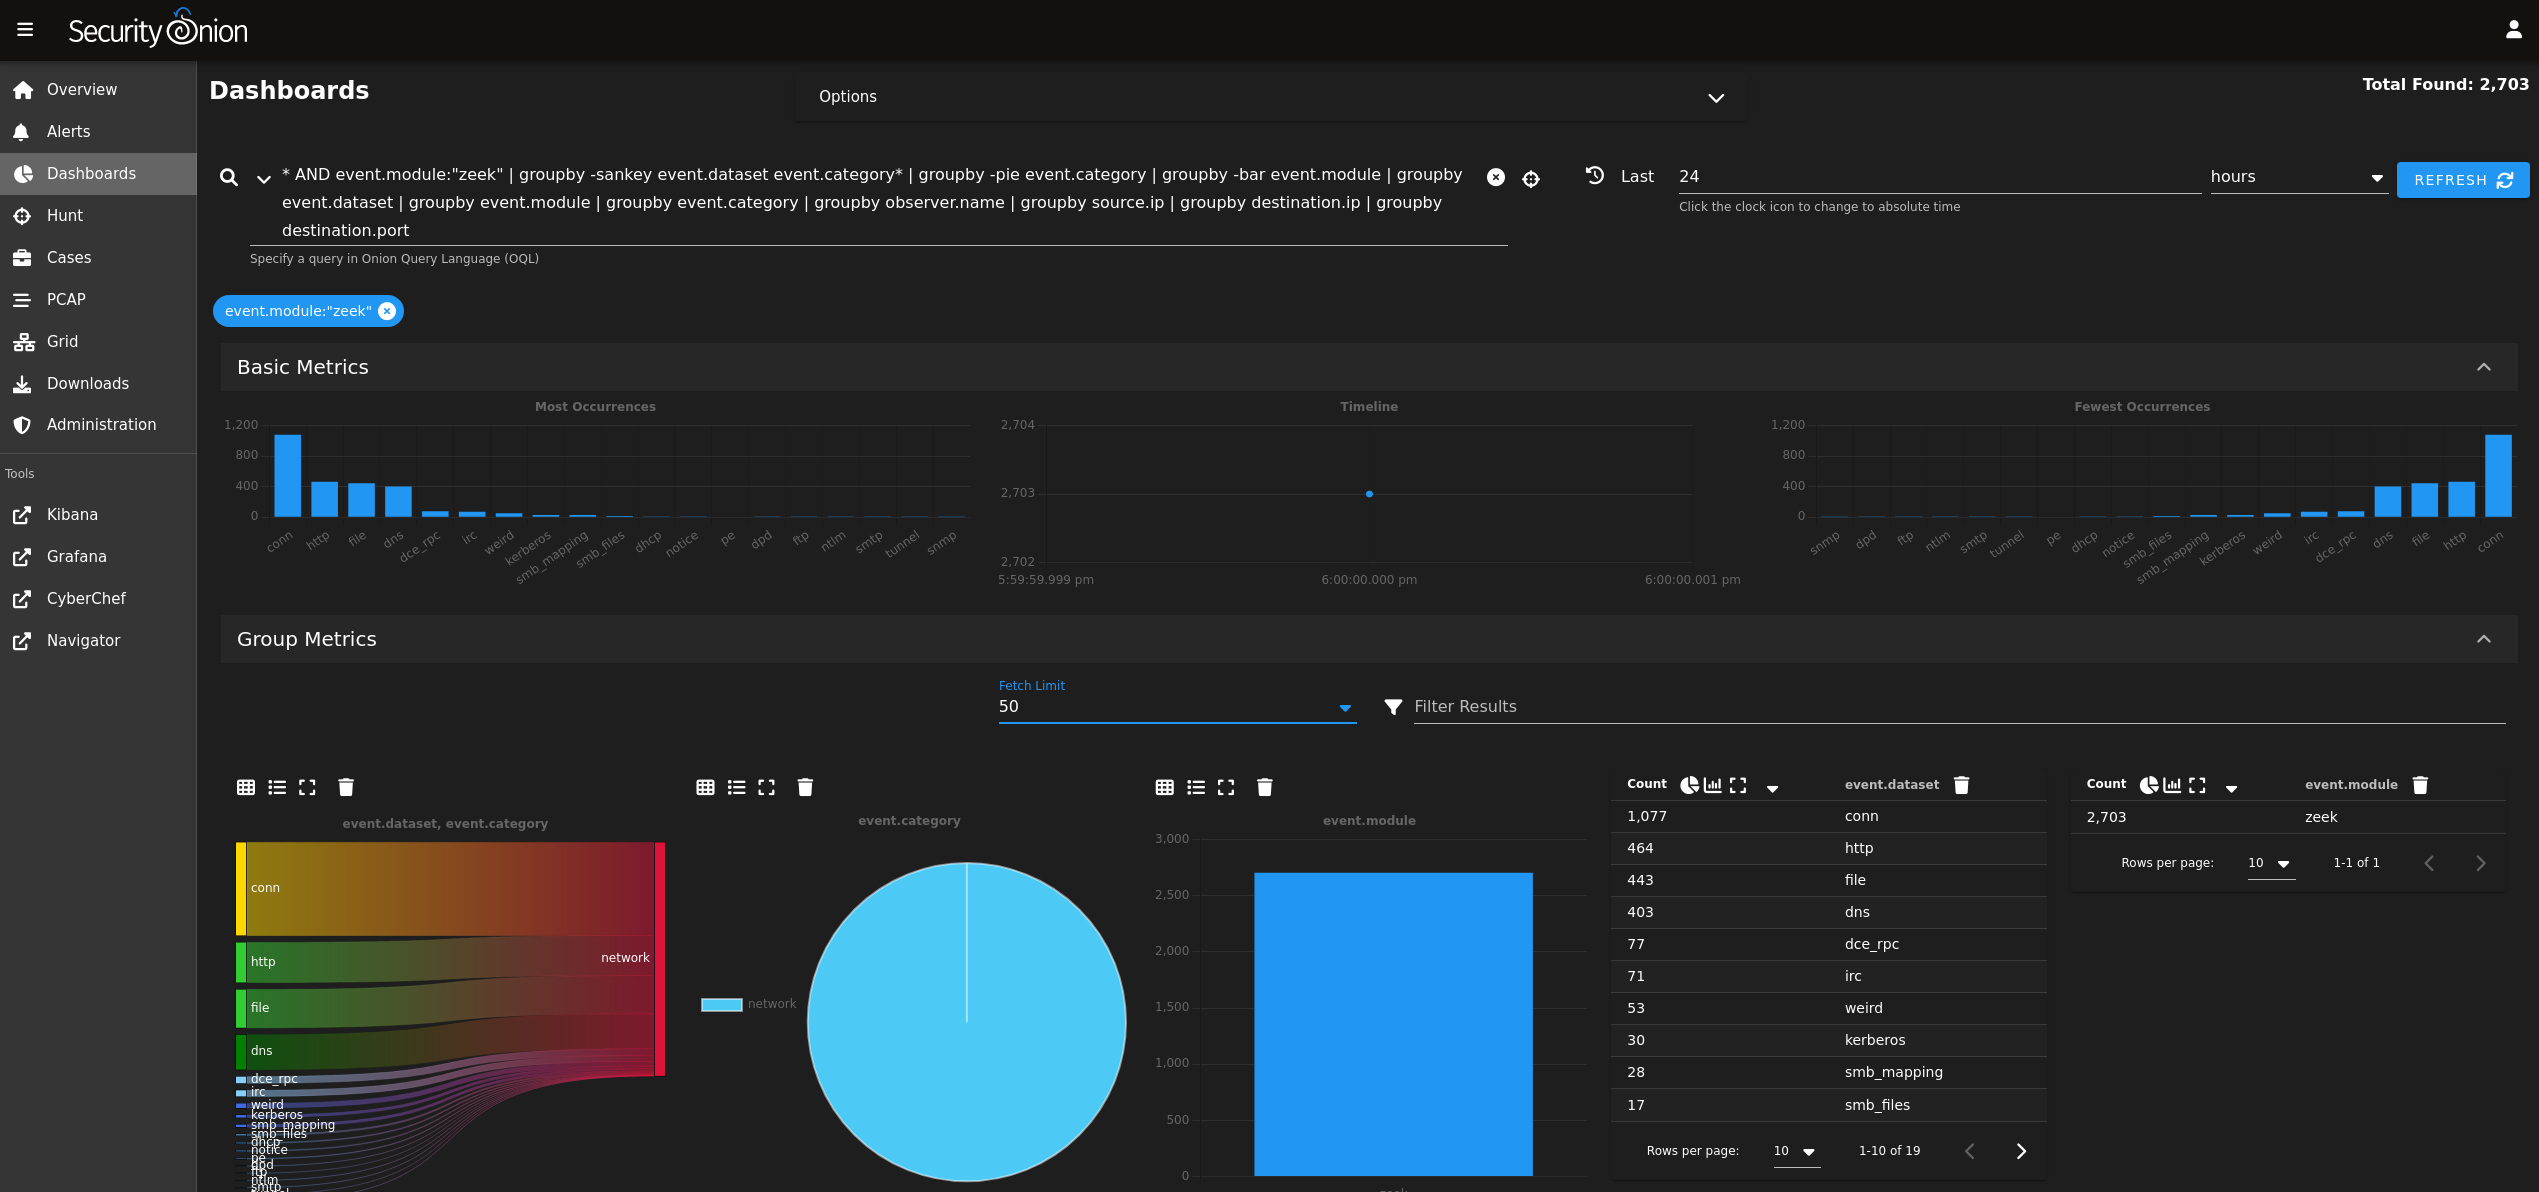Remove the event.module filter chip
This screenshot has width=2539, height=1192.
pos(387,311)
